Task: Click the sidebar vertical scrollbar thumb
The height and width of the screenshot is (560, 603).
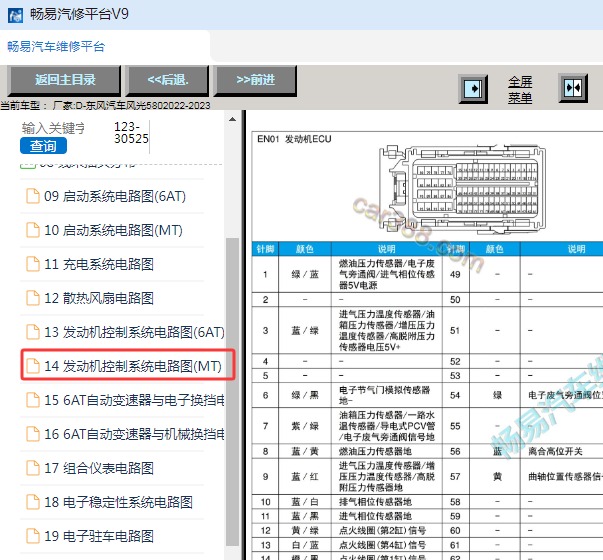Action: (232, 392)
